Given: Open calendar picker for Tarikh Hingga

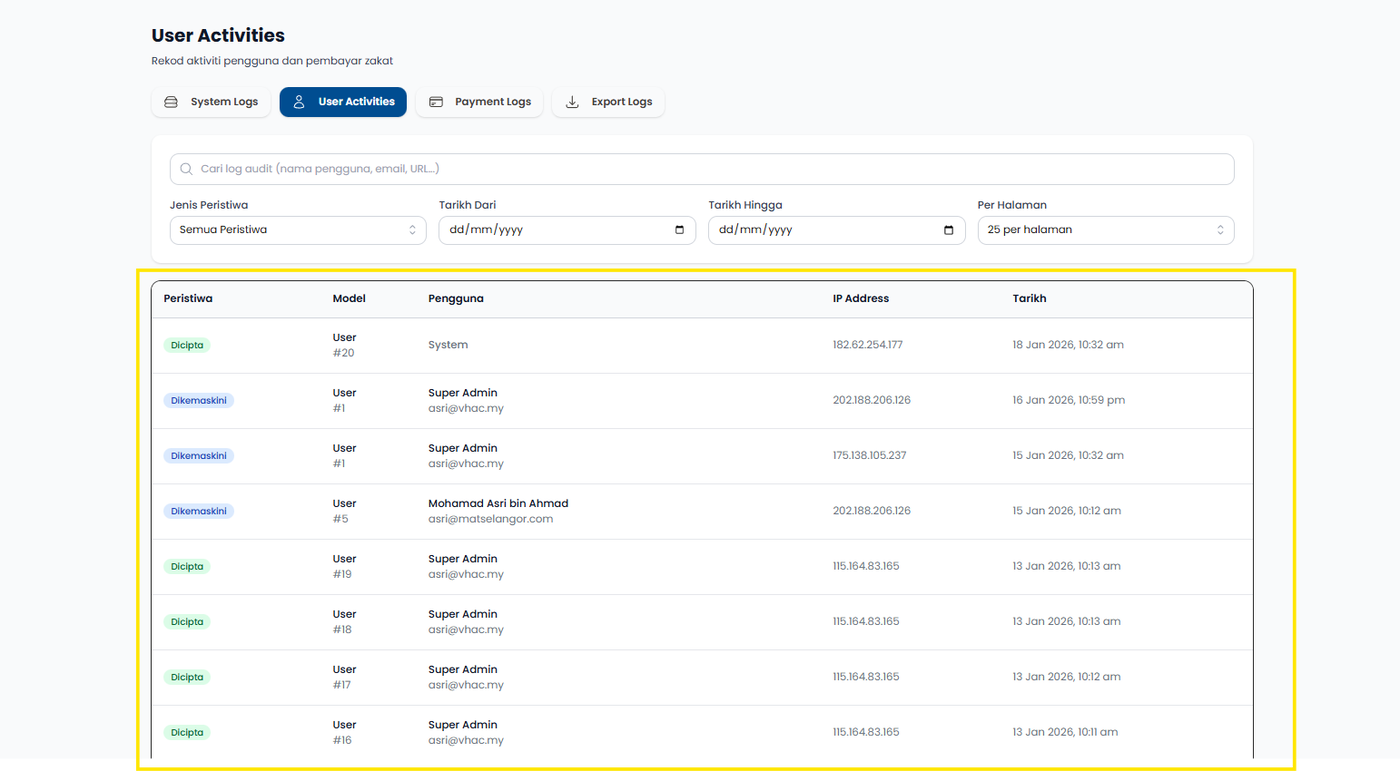Looking at the screenshot, I should (x=949, y=230).
